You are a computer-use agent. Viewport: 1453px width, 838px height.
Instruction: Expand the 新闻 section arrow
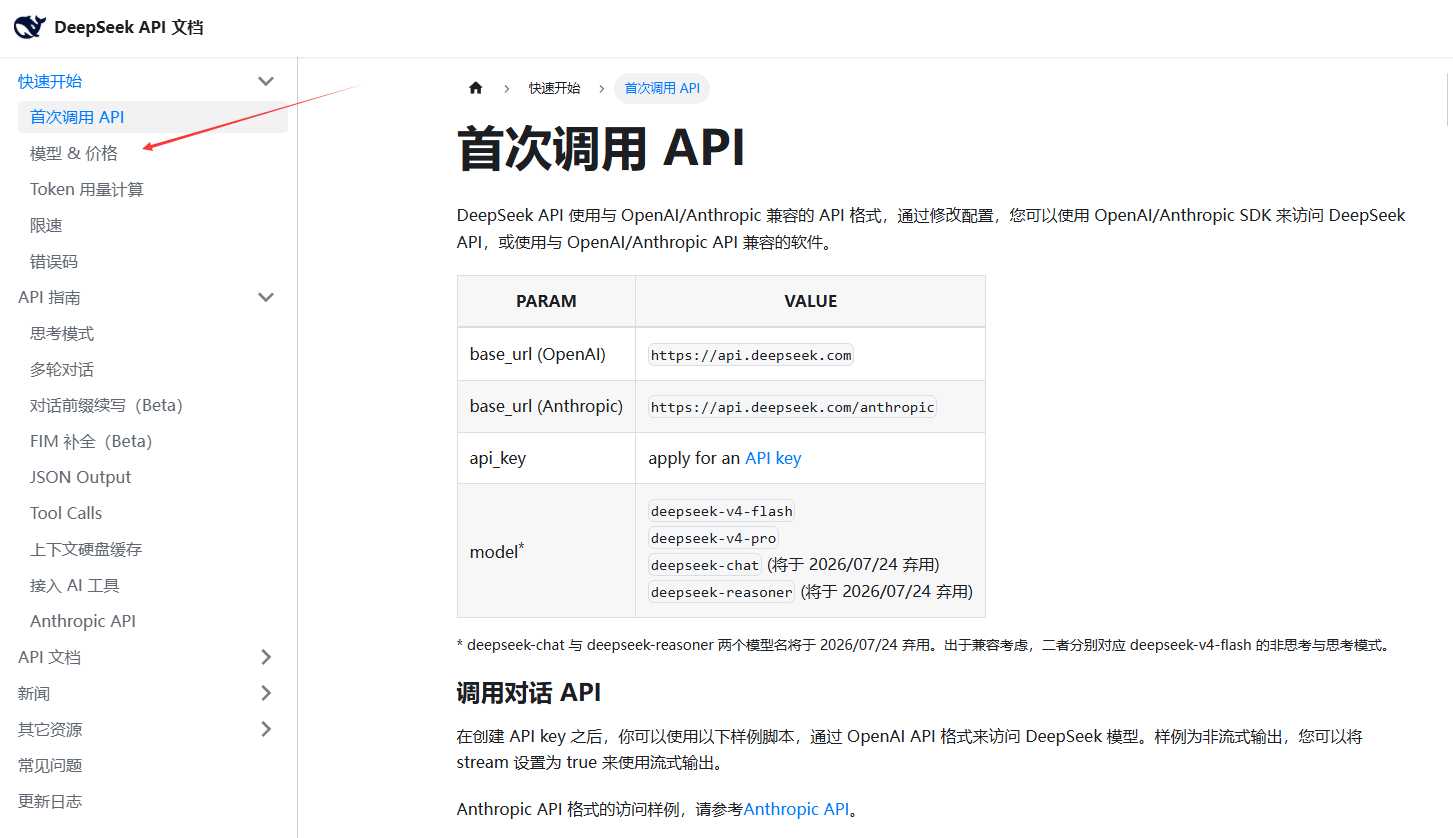(266, 693)
